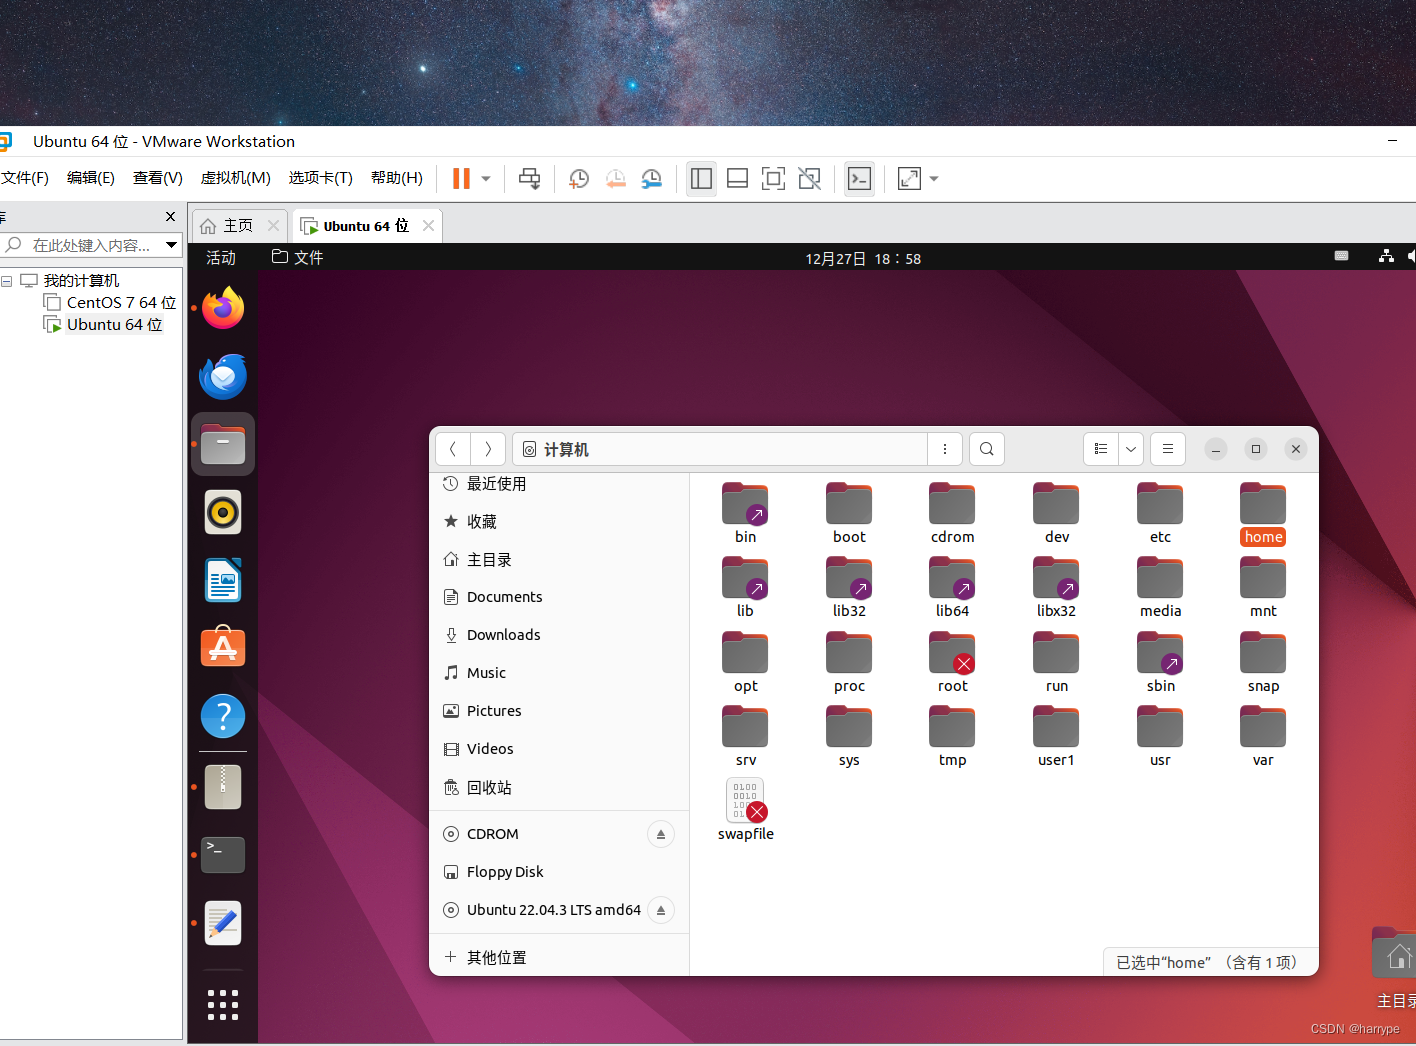Viewport: 1416px width, 1046px height.
Task: Open the snapshot manager wrench icon
Action: click(x=651, y=179)
